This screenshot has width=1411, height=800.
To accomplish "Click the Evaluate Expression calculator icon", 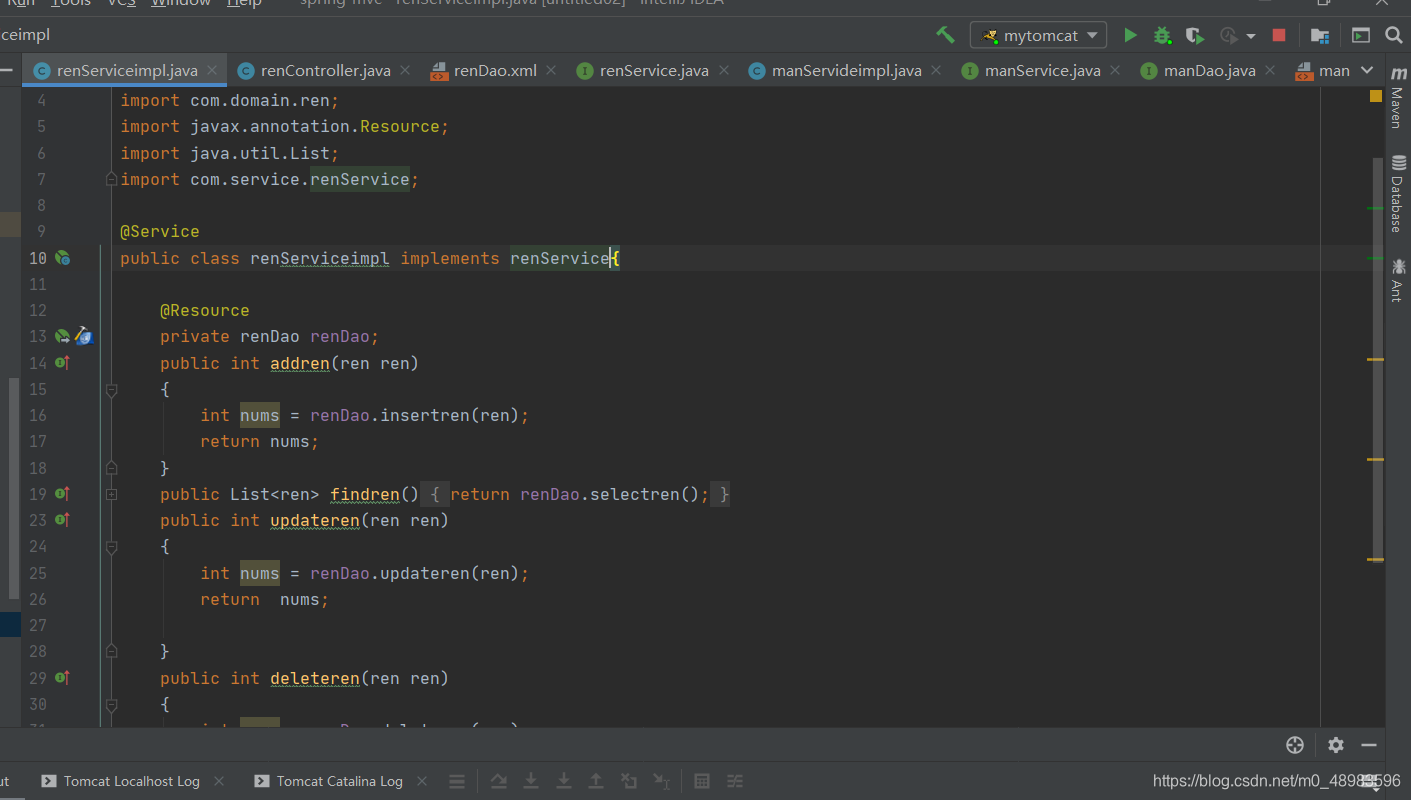I will [702, 781].
